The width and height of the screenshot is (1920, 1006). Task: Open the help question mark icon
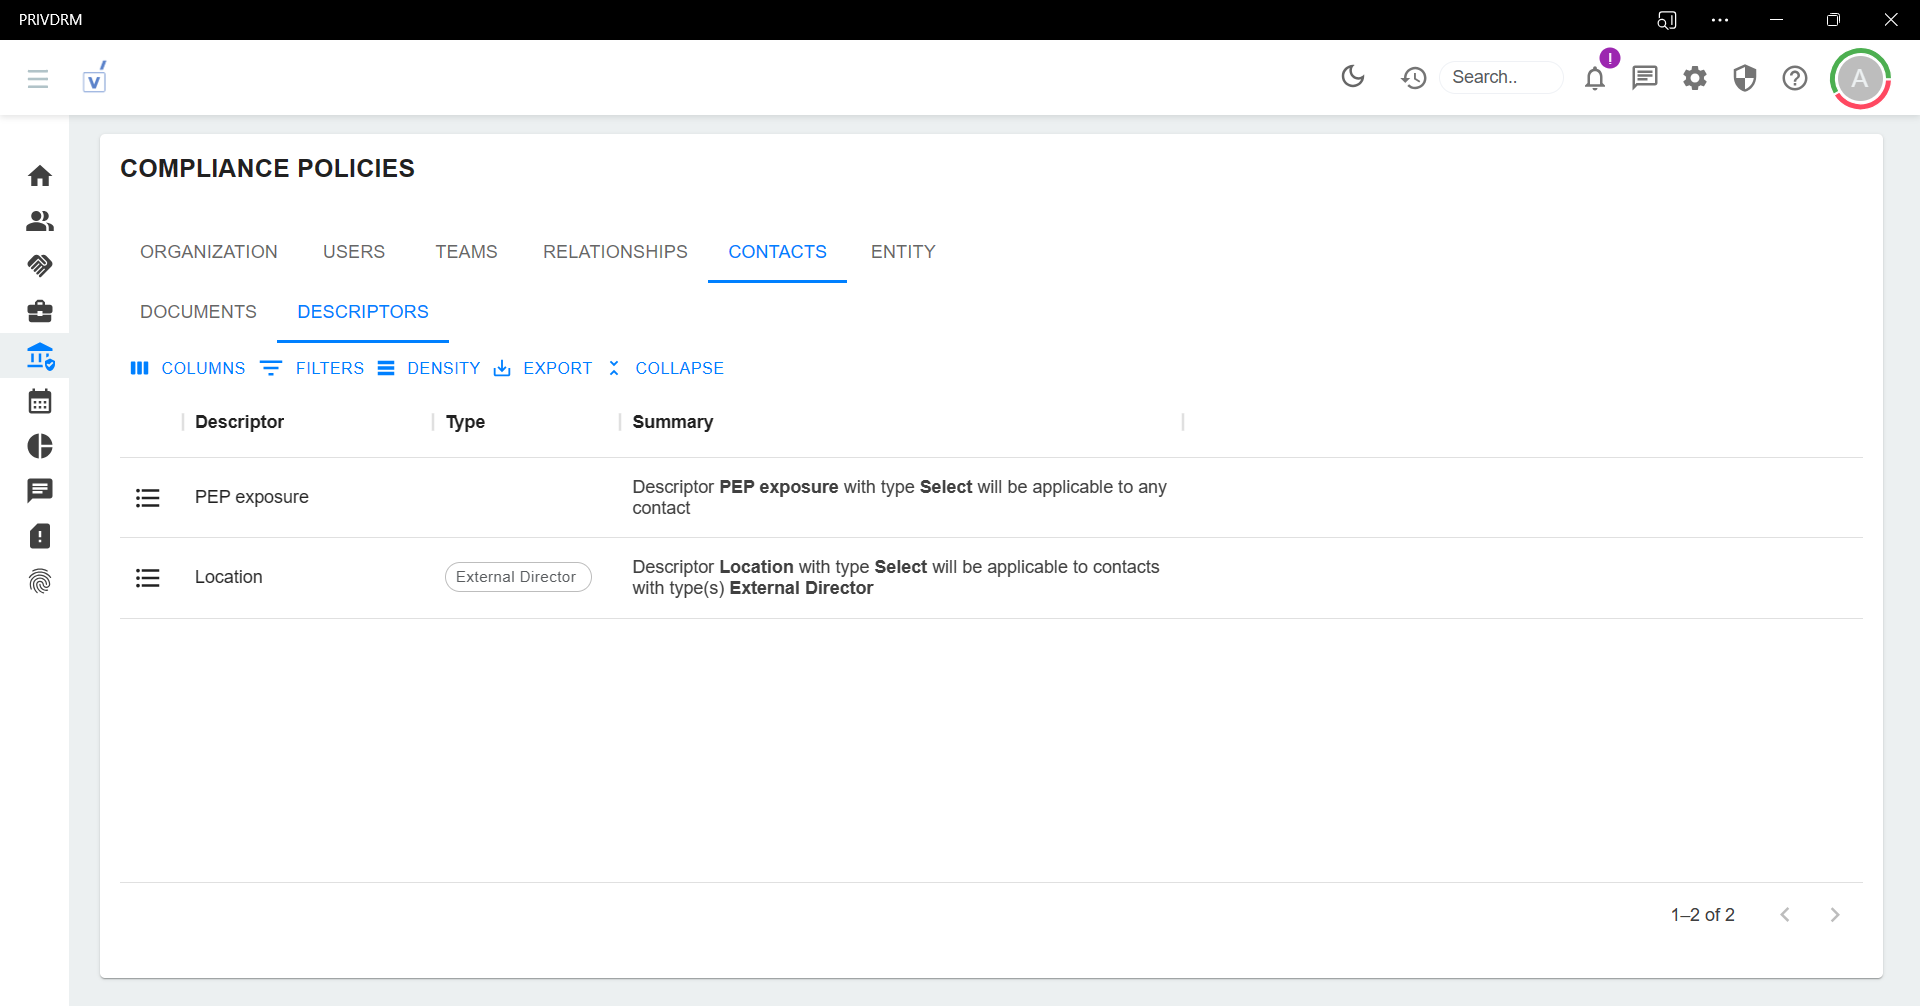point(1795,77)
